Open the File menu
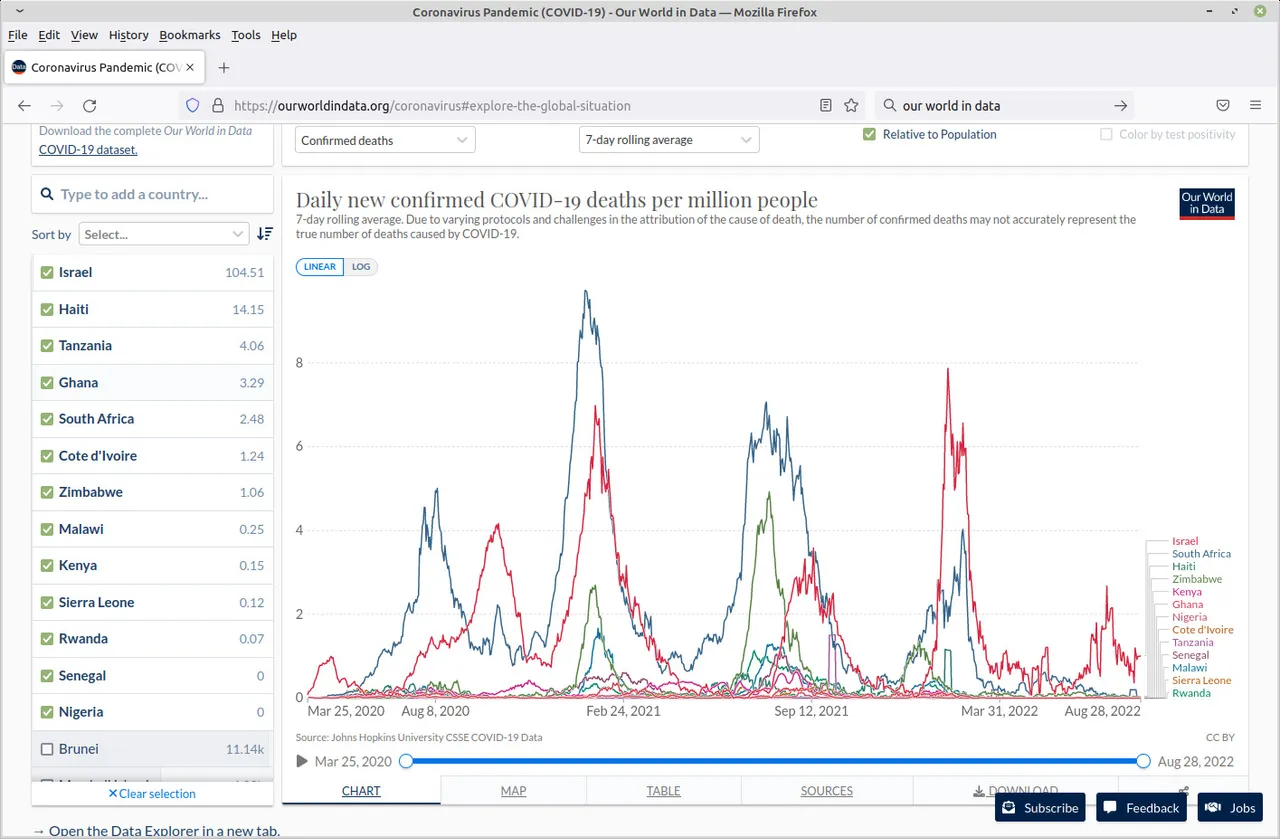1280x839 pixels. (x=17, y=35)
